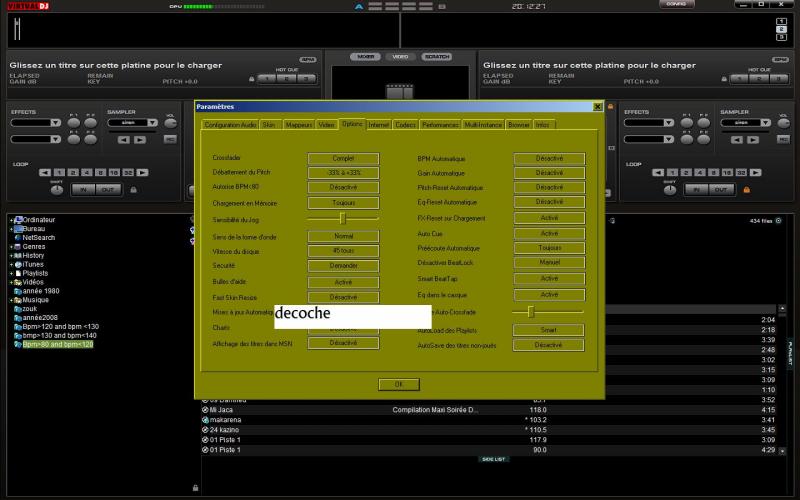Adjust Sensibilité du Jog slider

tap(342, 217)
